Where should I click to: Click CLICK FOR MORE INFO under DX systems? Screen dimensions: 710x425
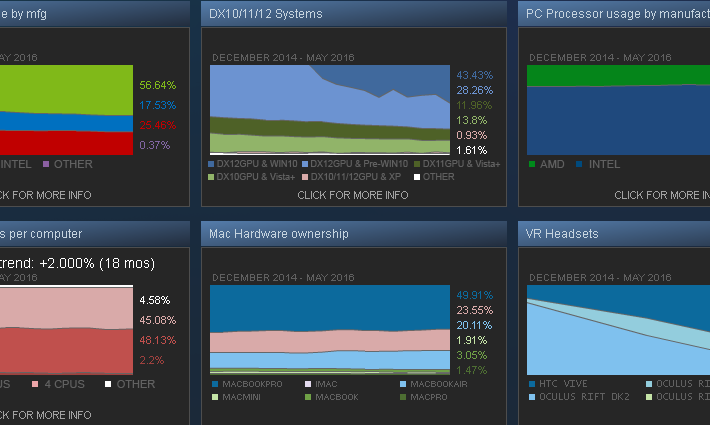point(353,195)
